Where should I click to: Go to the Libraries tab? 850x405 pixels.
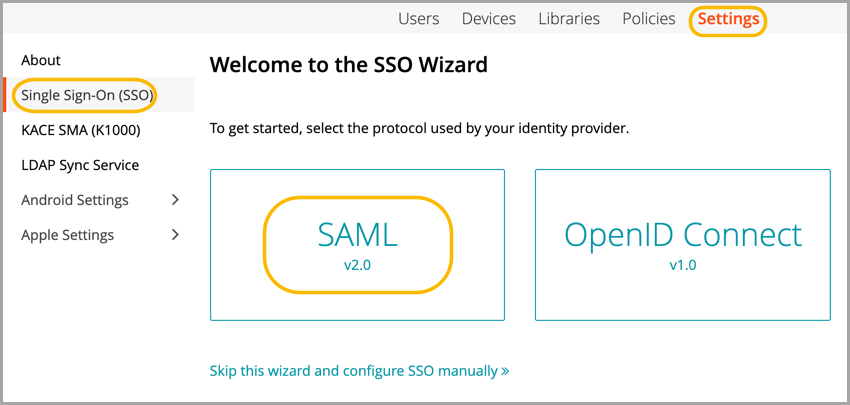point(569,19)
